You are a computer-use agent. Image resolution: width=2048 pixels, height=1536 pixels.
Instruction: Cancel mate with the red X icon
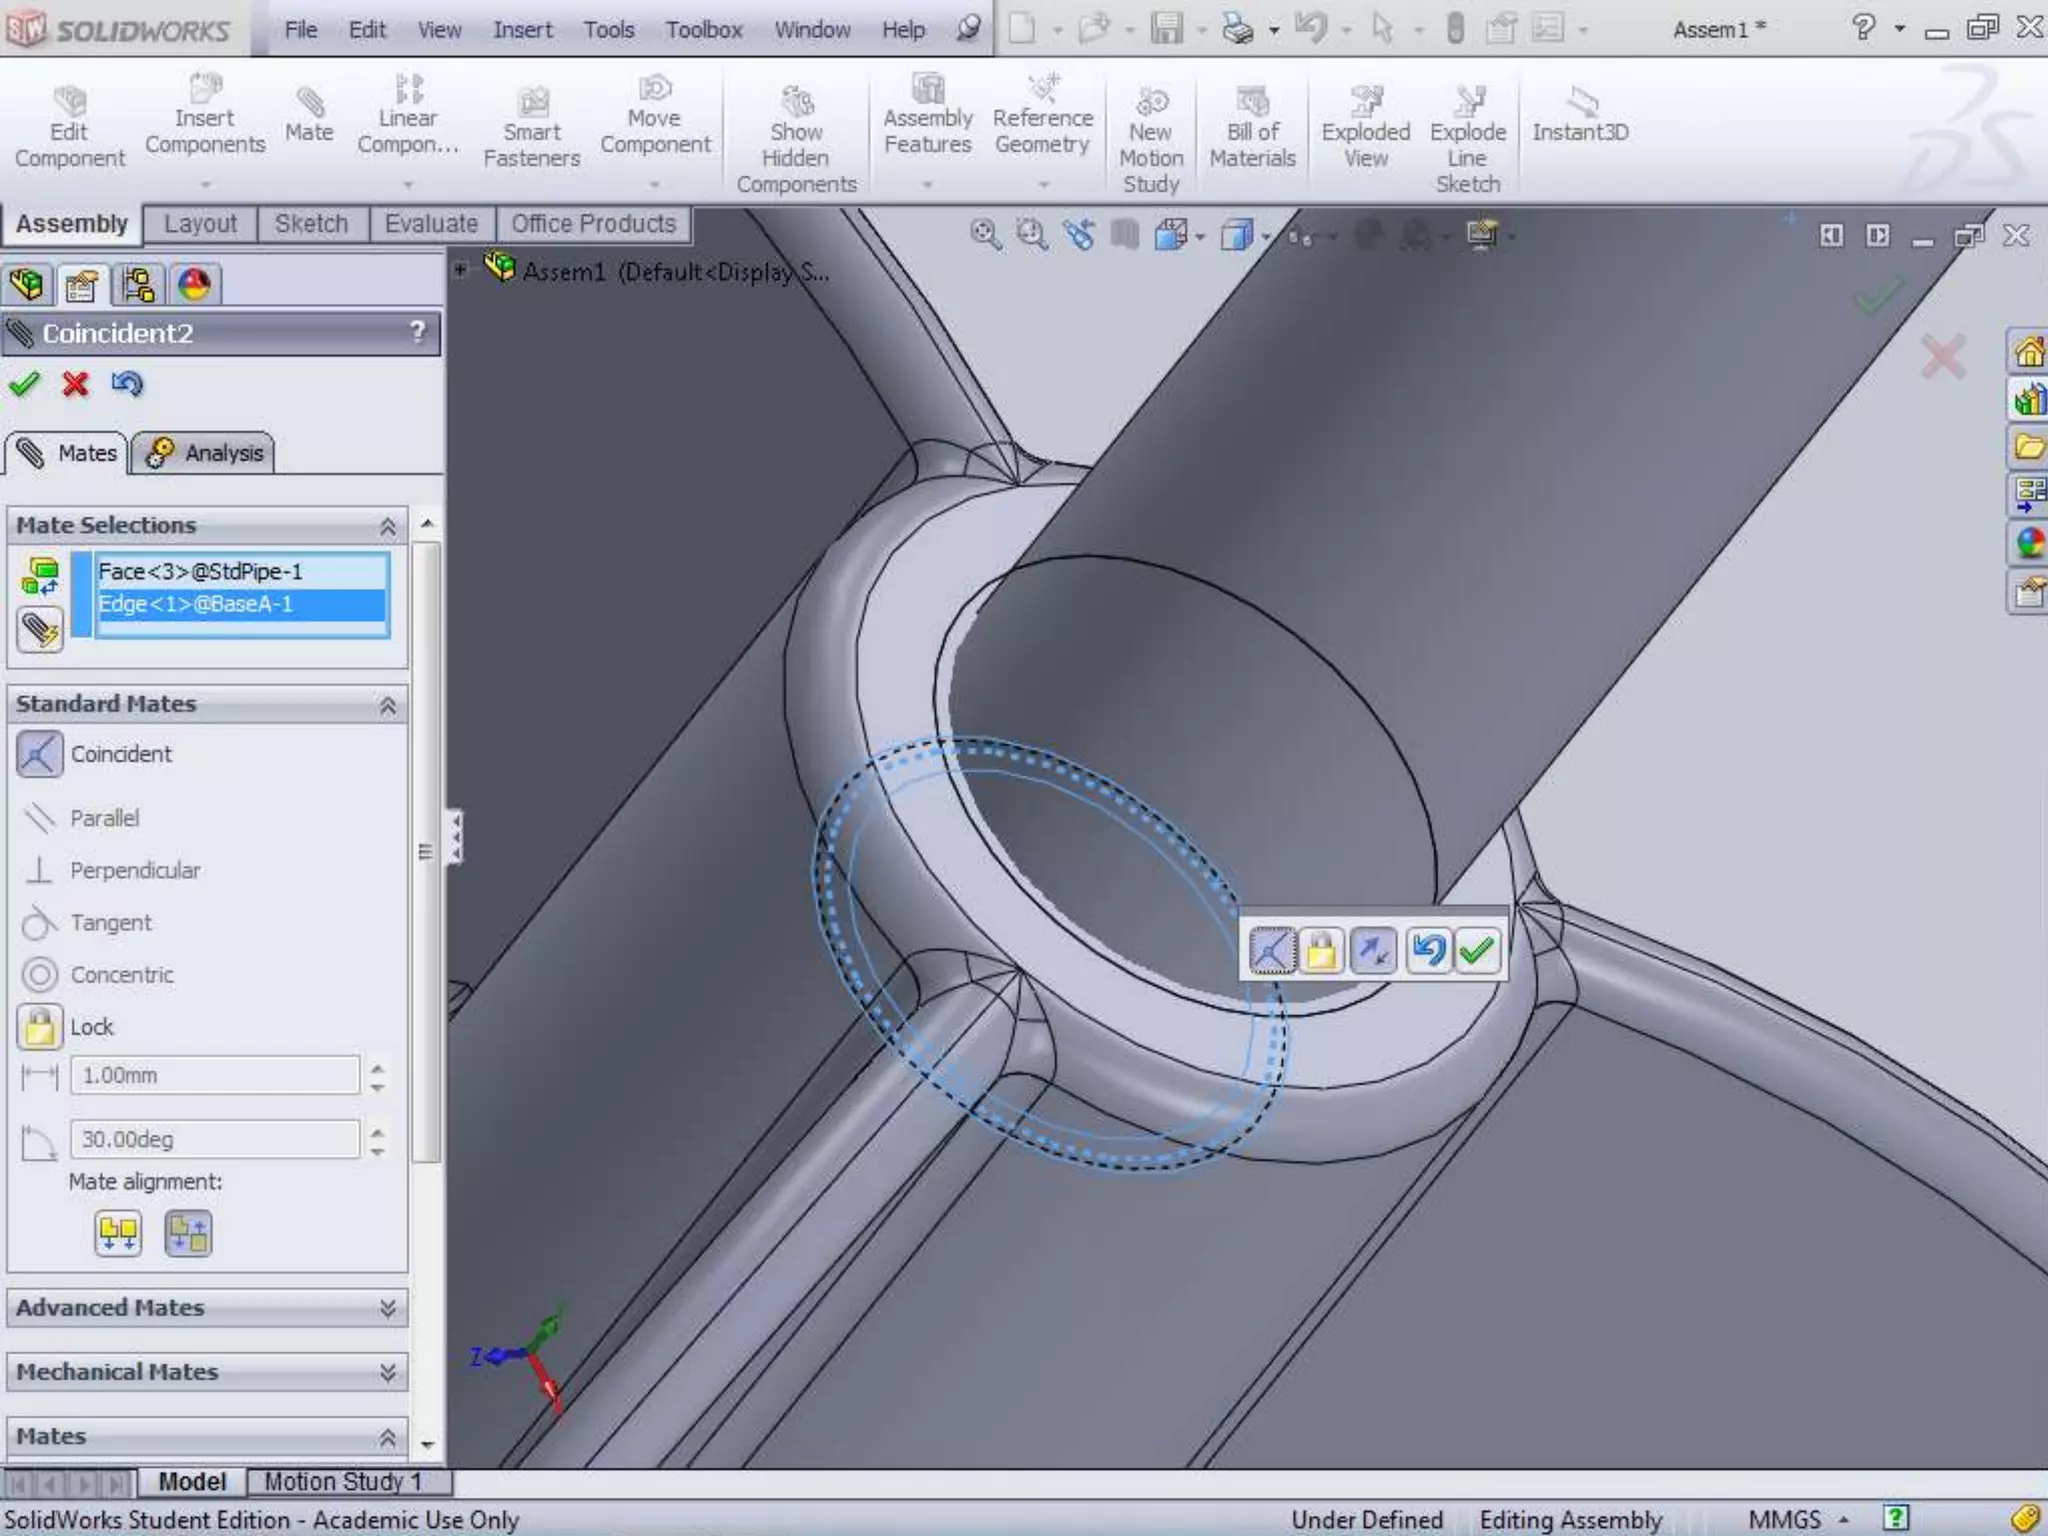coord(75,384)
